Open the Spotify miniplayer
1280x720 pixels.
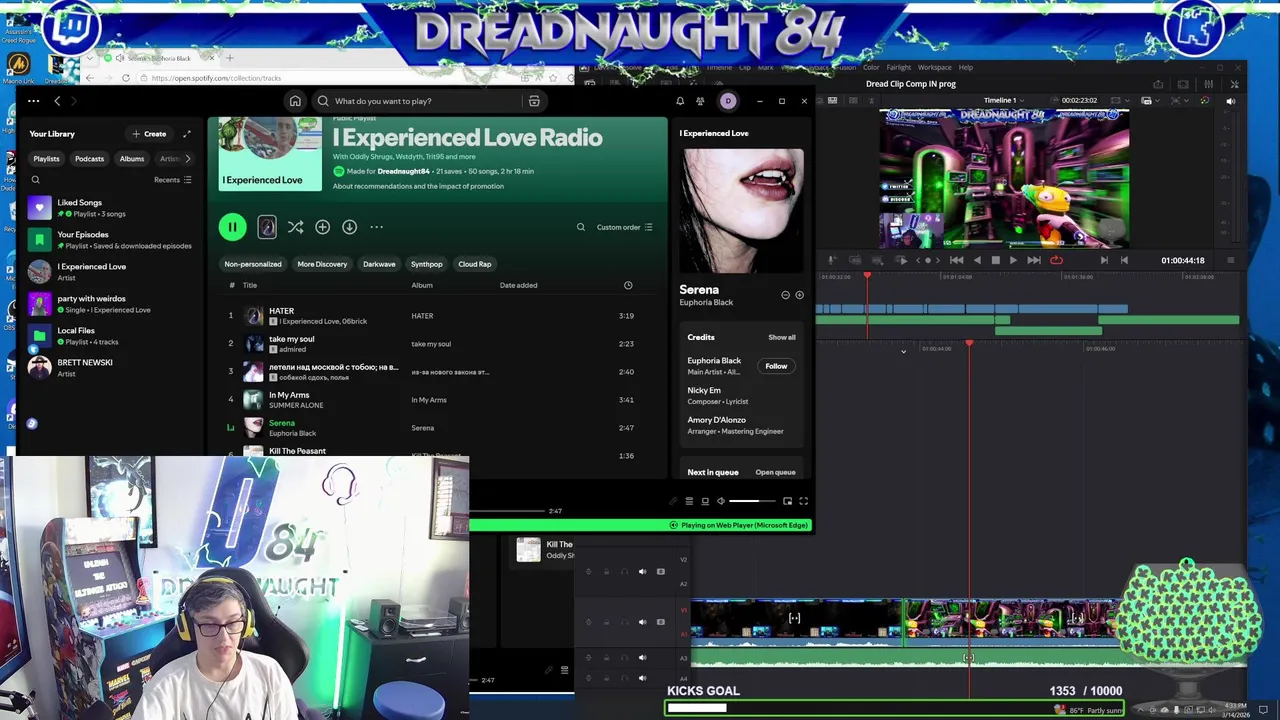[x=787, y=501]
